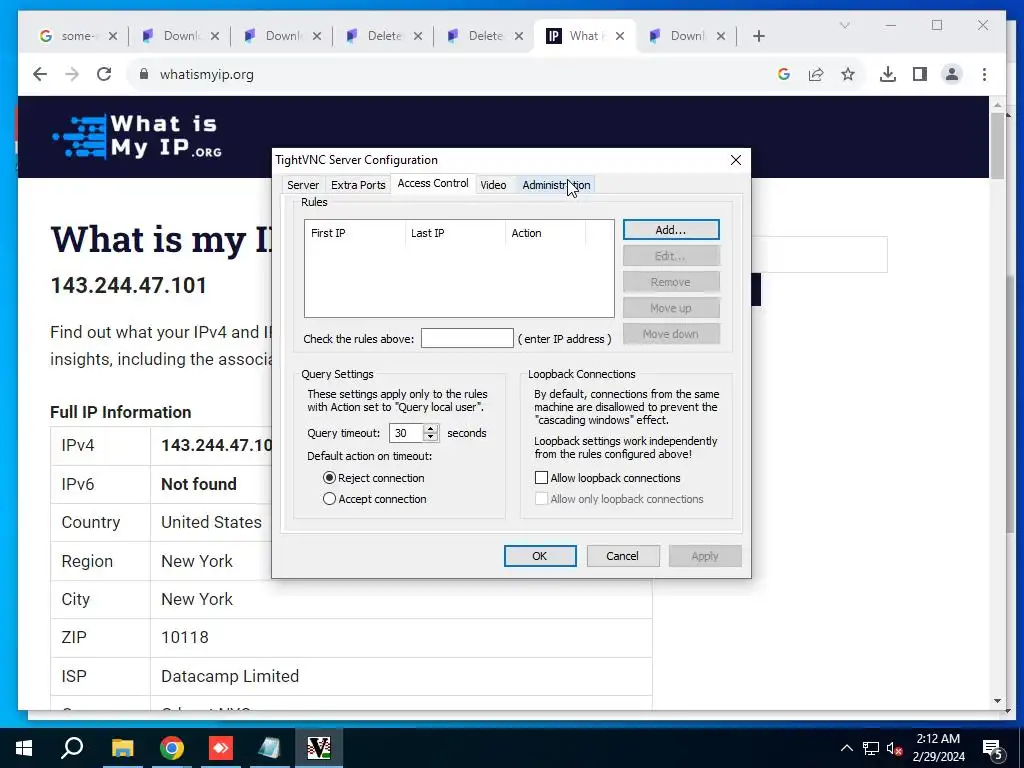Switch to the Extra Ports tab
Image resolution: width=1024 pixels, height=768 pixels.
358,185
